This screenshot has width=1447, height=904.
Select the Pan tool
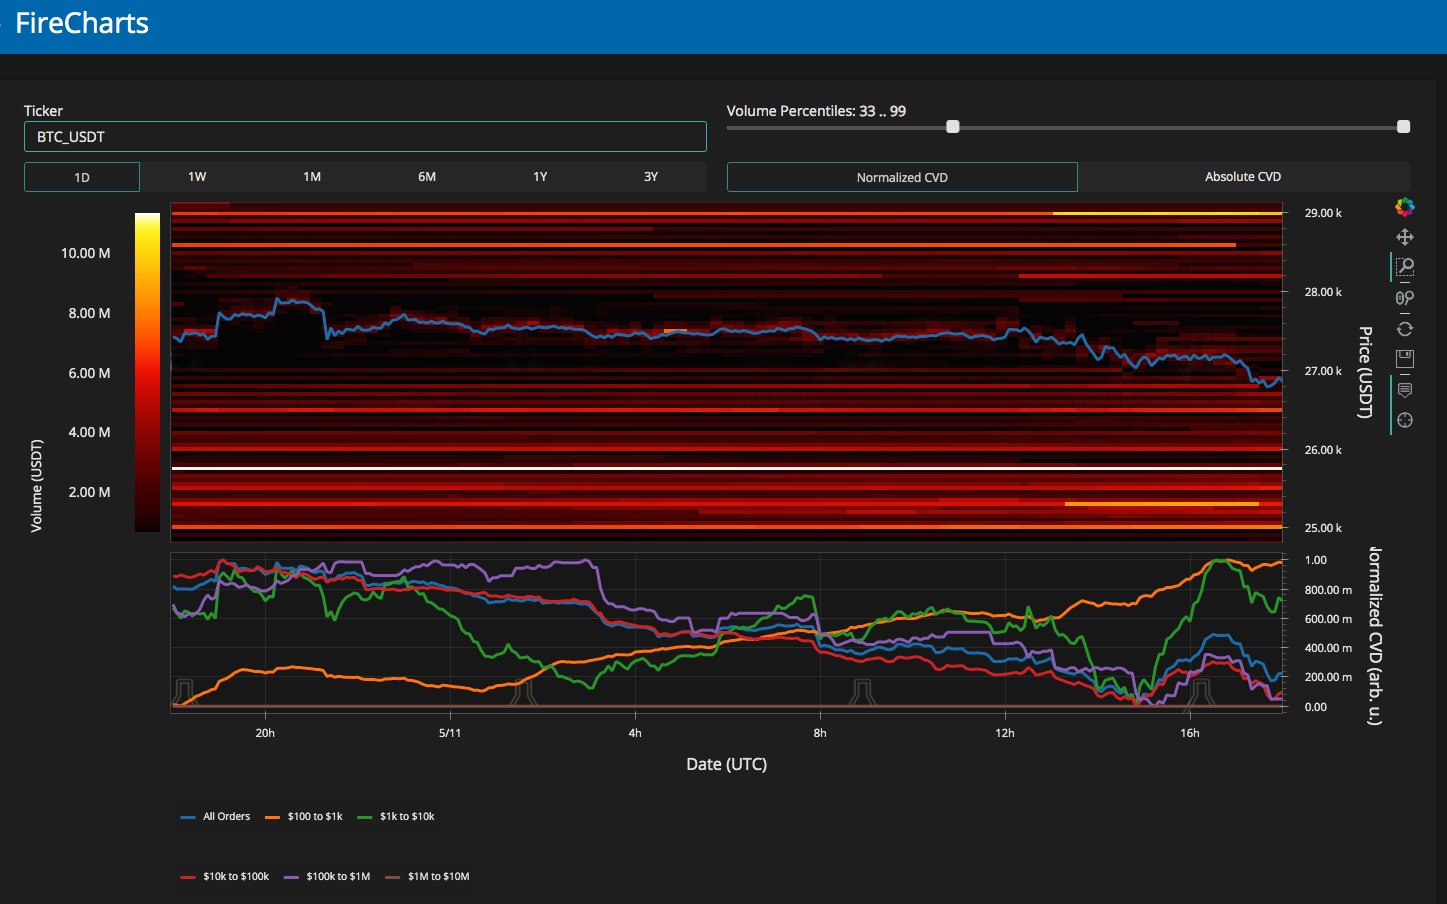coord(1405,237)
